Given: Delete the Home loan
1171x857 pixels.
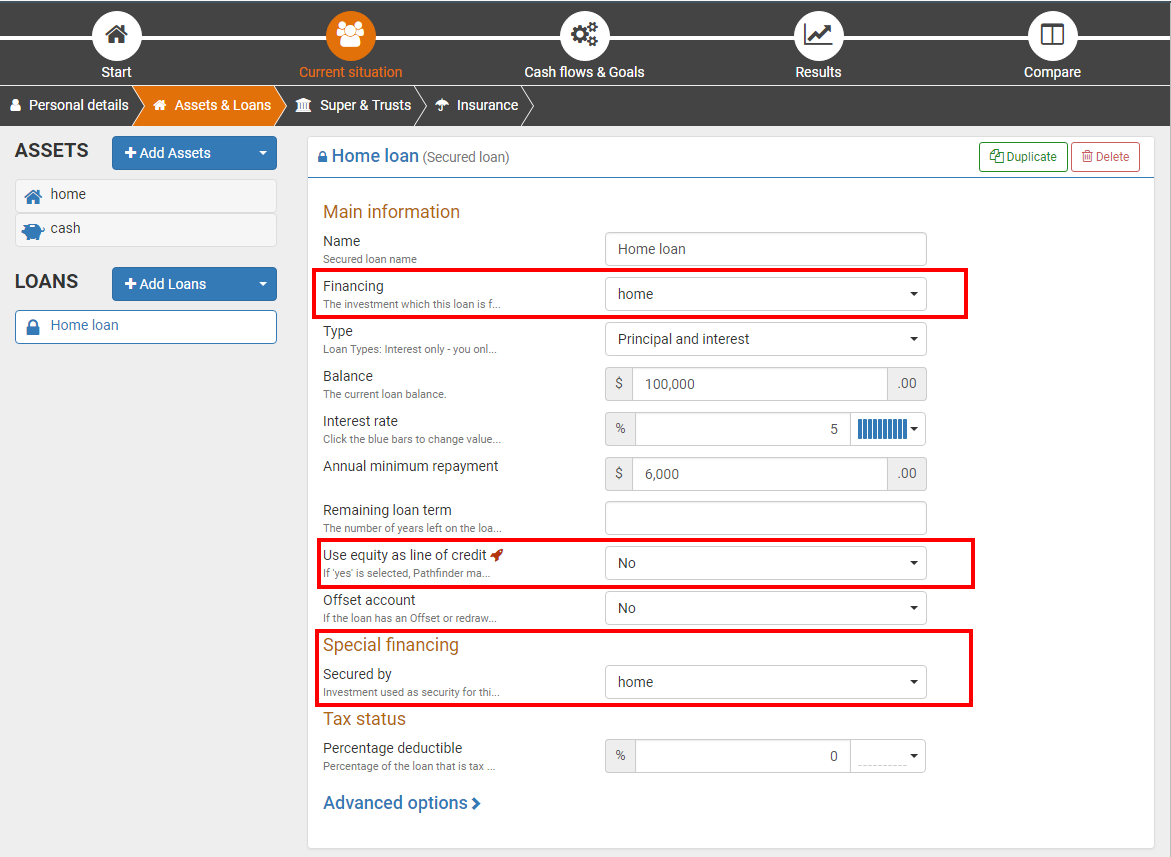Looking at the screenshot, I should (x=1105, y=157).
